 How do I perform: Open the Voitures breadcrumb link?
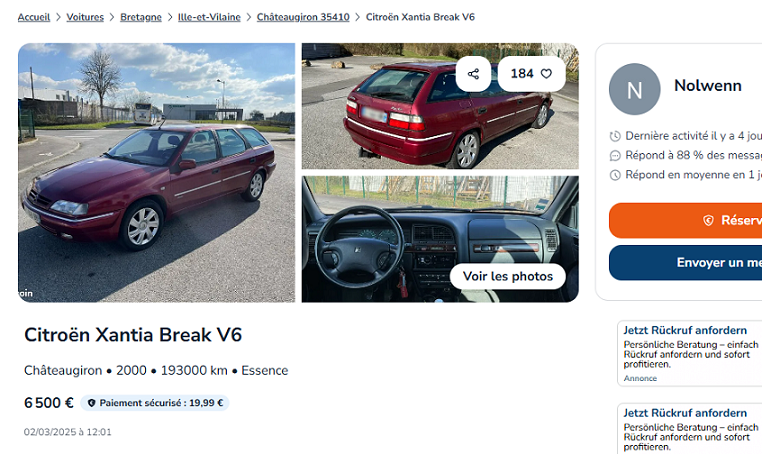coord(85,17)
